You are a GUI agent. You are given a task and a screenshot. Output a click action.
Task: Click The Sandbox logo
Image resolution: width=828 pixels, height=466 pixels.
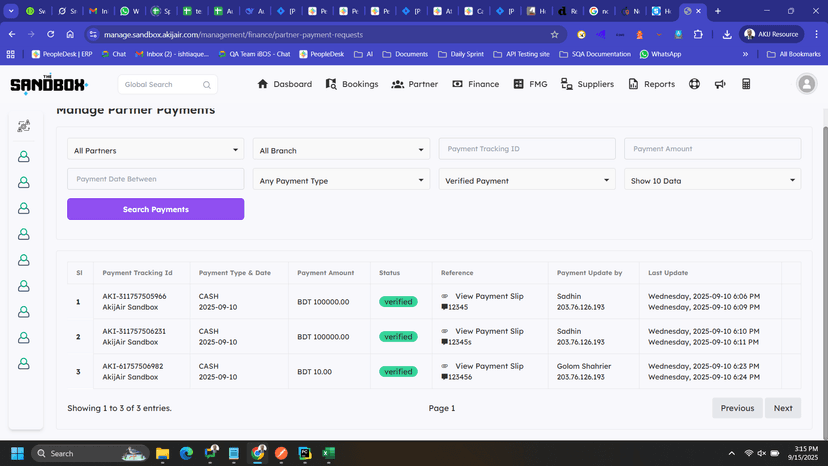pos(49,85)
